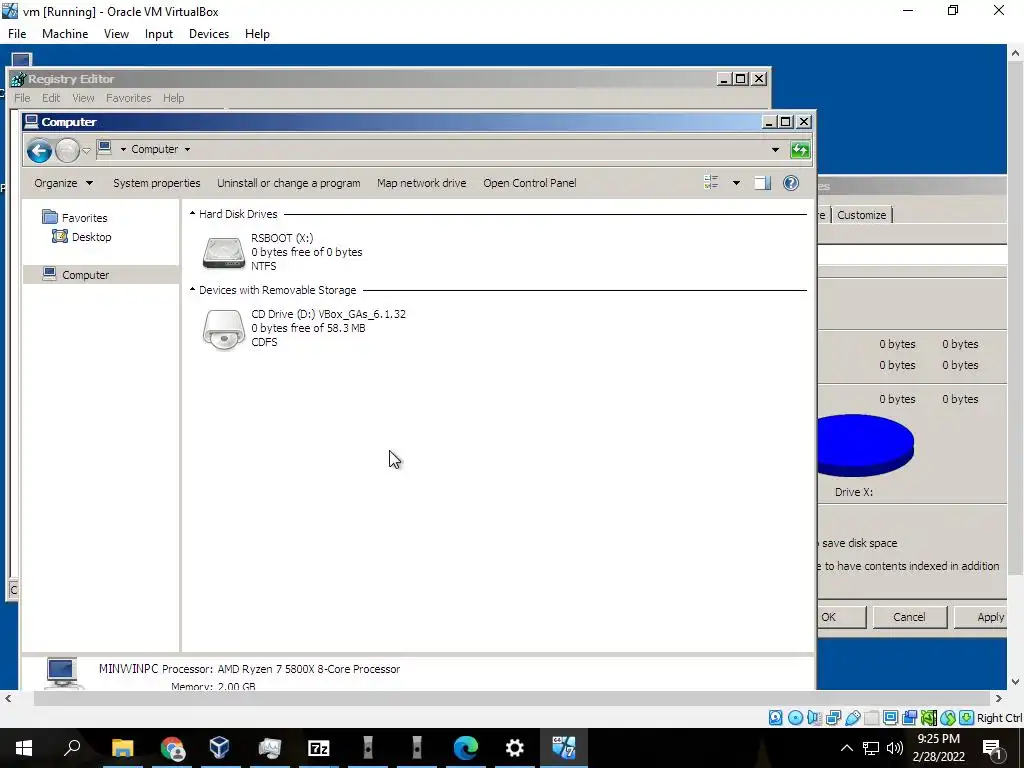
Task: Open the VirtualBox Input menu
Action: 159,34
